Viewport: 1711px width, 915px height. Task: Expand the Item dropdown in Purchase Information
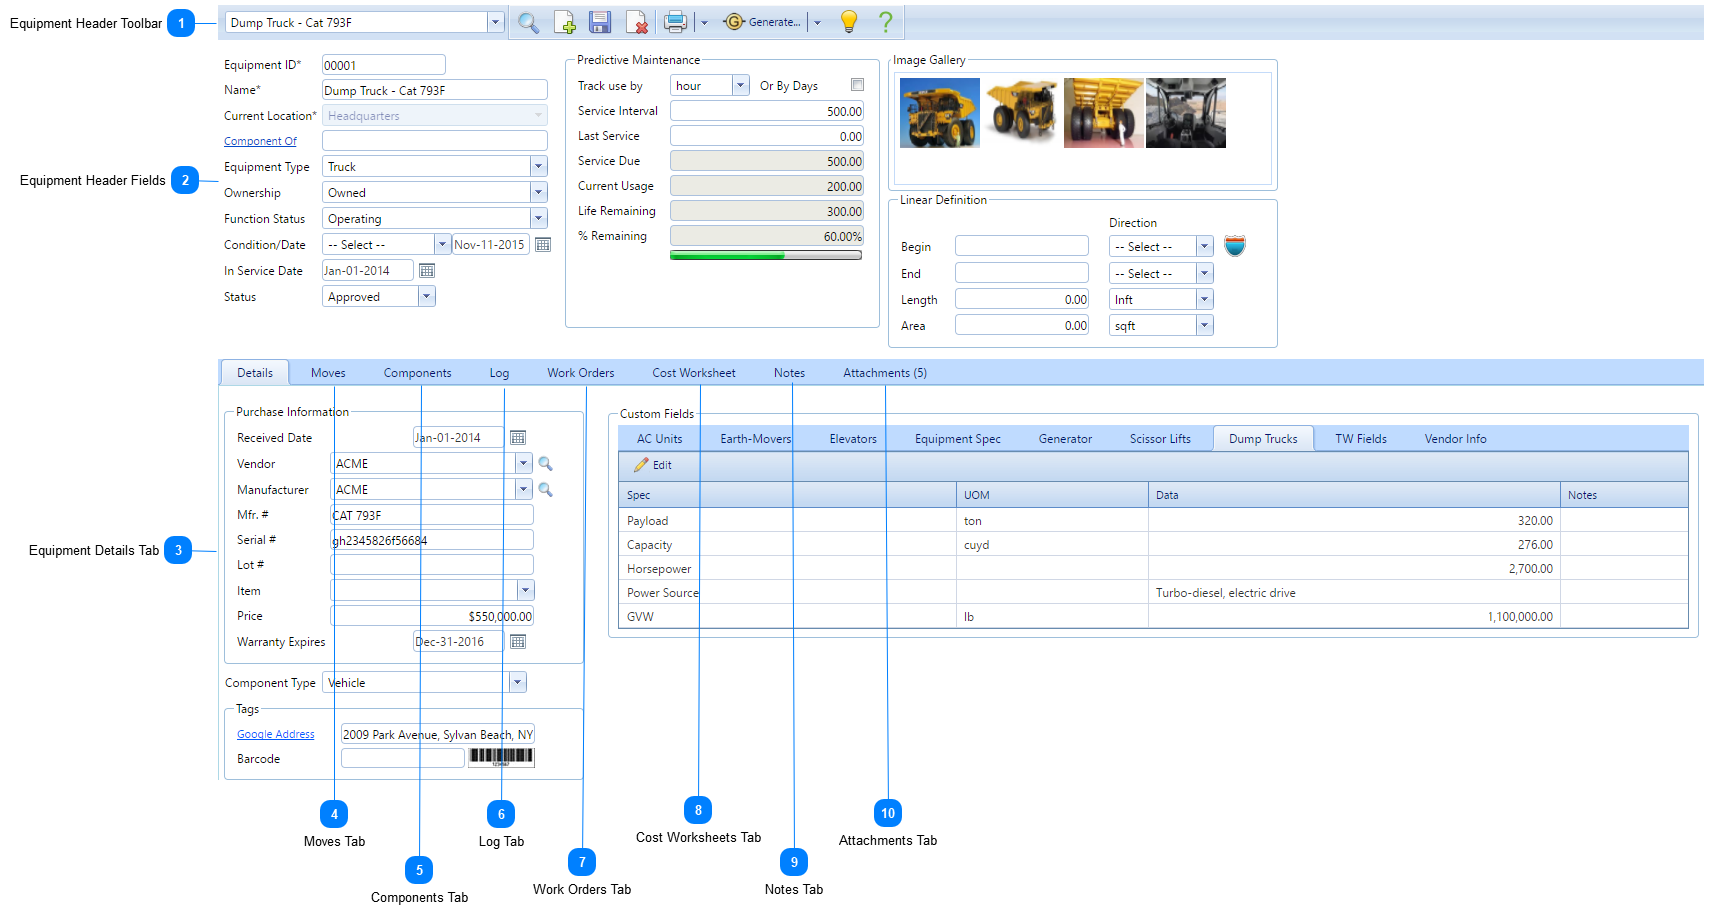point(526,591)
